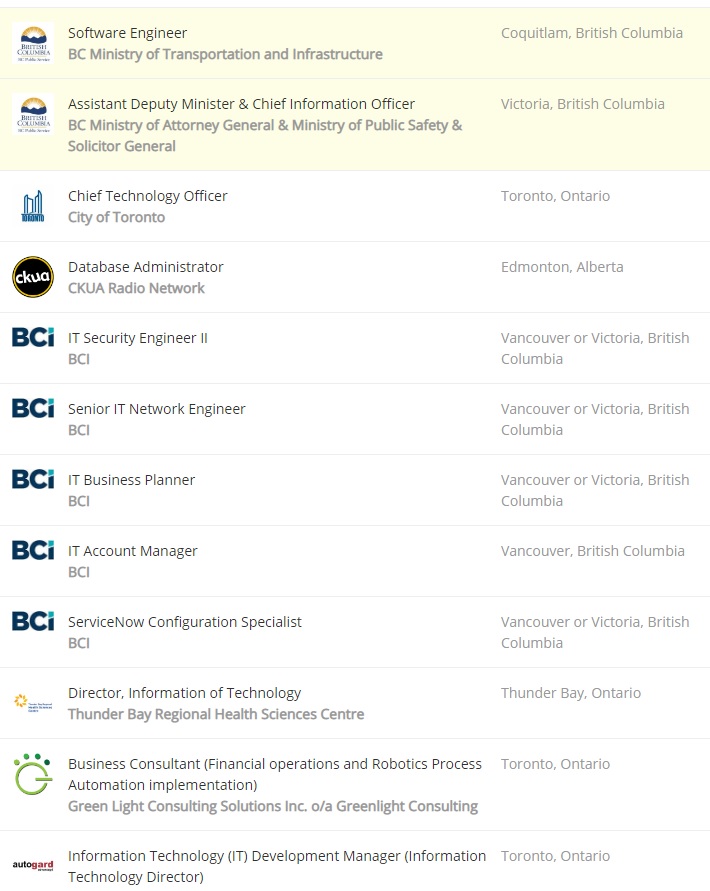The image size is (710, 891).
Task: Click the autogard logo
Action: pos(33,865)
